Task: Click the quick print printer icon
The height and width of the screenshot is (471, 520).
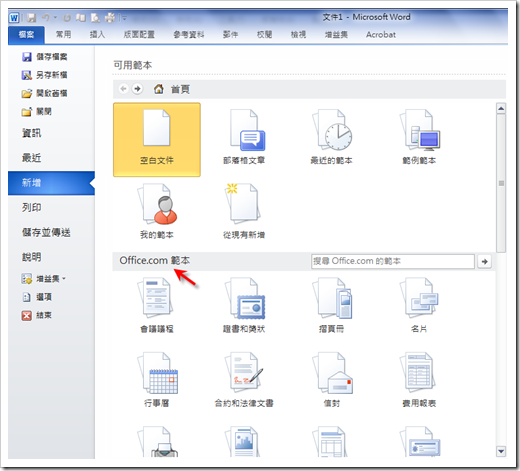Action: click(110, 18)
